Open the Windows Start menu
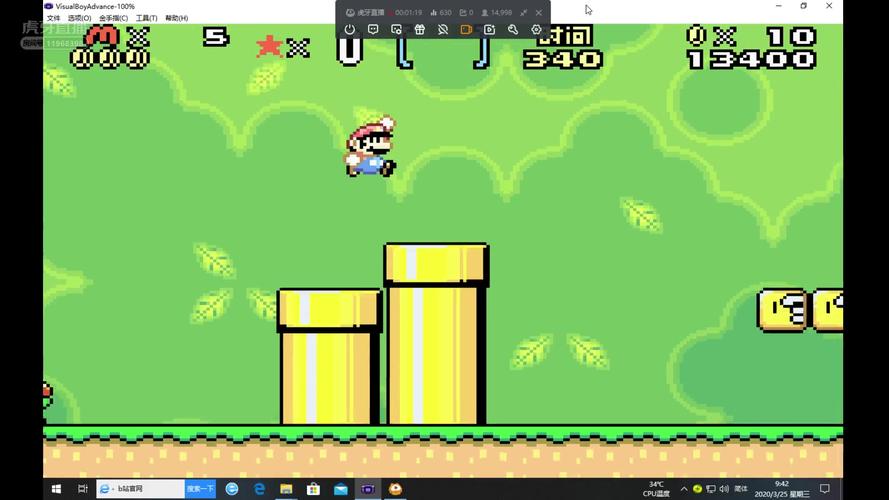Screen dimensions: 889x500 [56, 489]
